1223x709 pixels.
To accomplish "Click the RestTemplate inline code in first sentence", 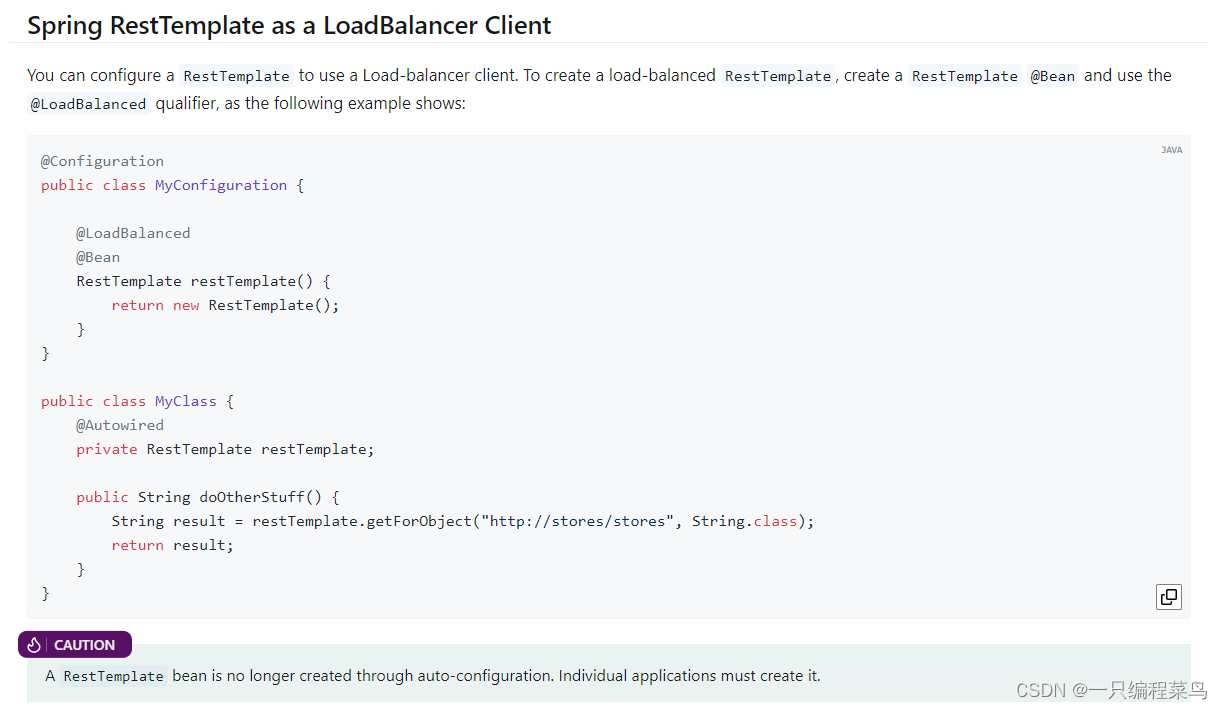I will click(x=236, y=75).
